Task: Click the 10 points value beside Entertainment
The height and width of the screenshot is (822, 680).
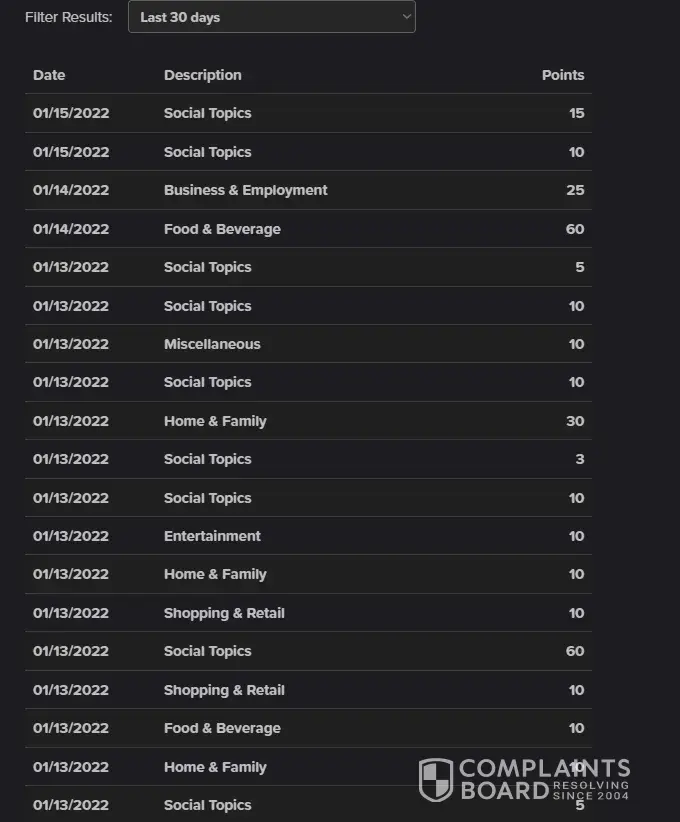Action: coord(576,536)
